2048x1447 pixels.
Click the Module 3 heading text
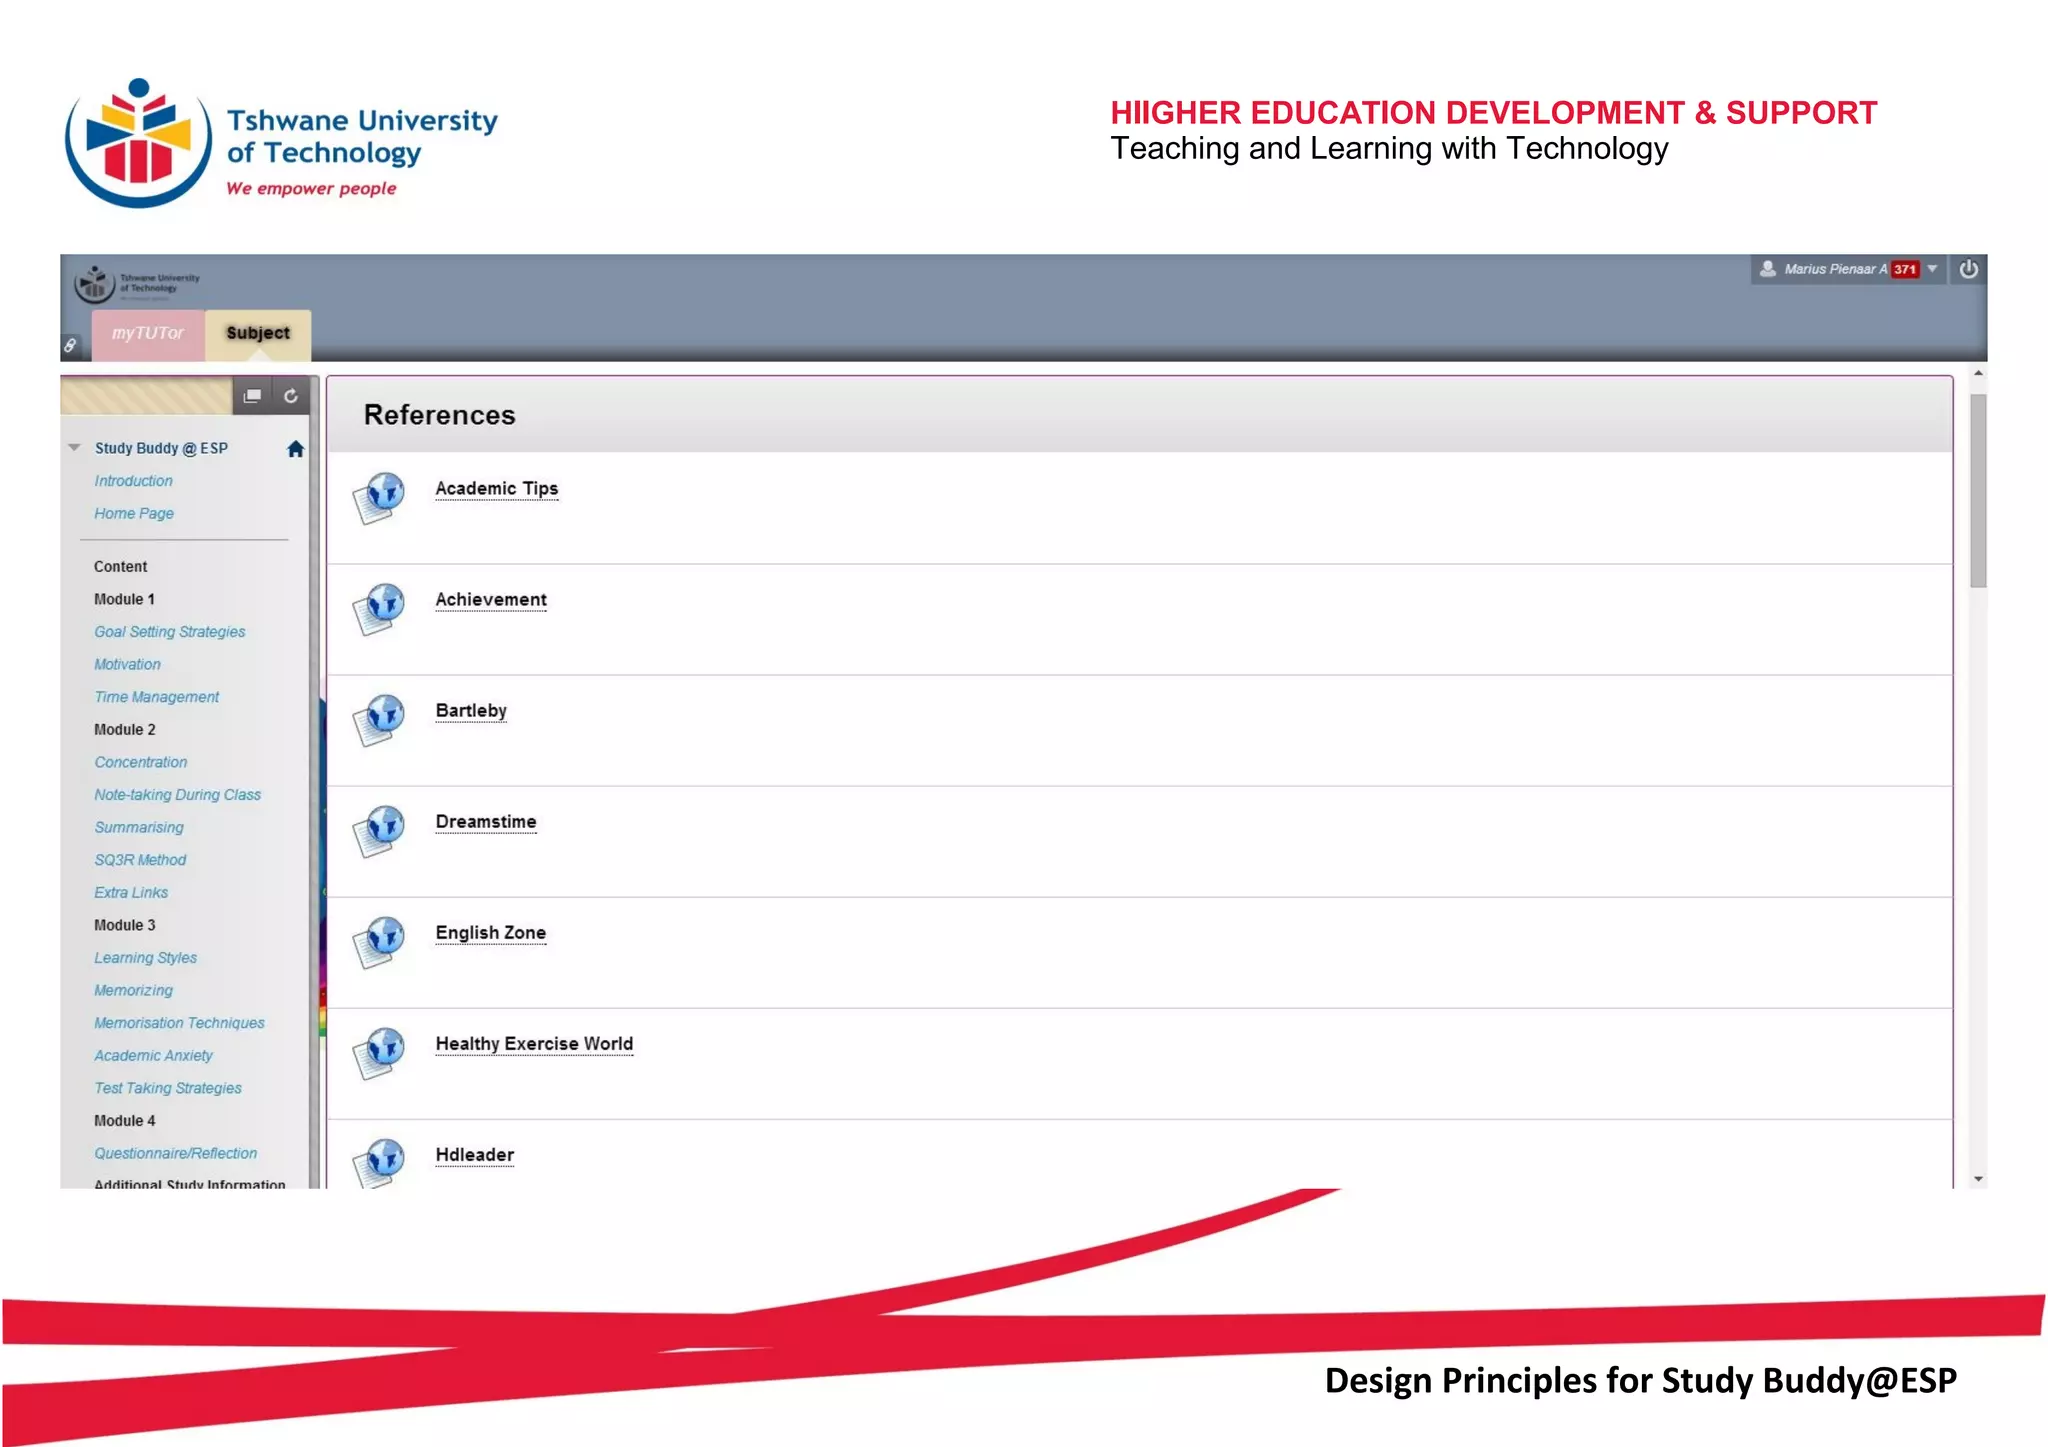tap(125, 925)
